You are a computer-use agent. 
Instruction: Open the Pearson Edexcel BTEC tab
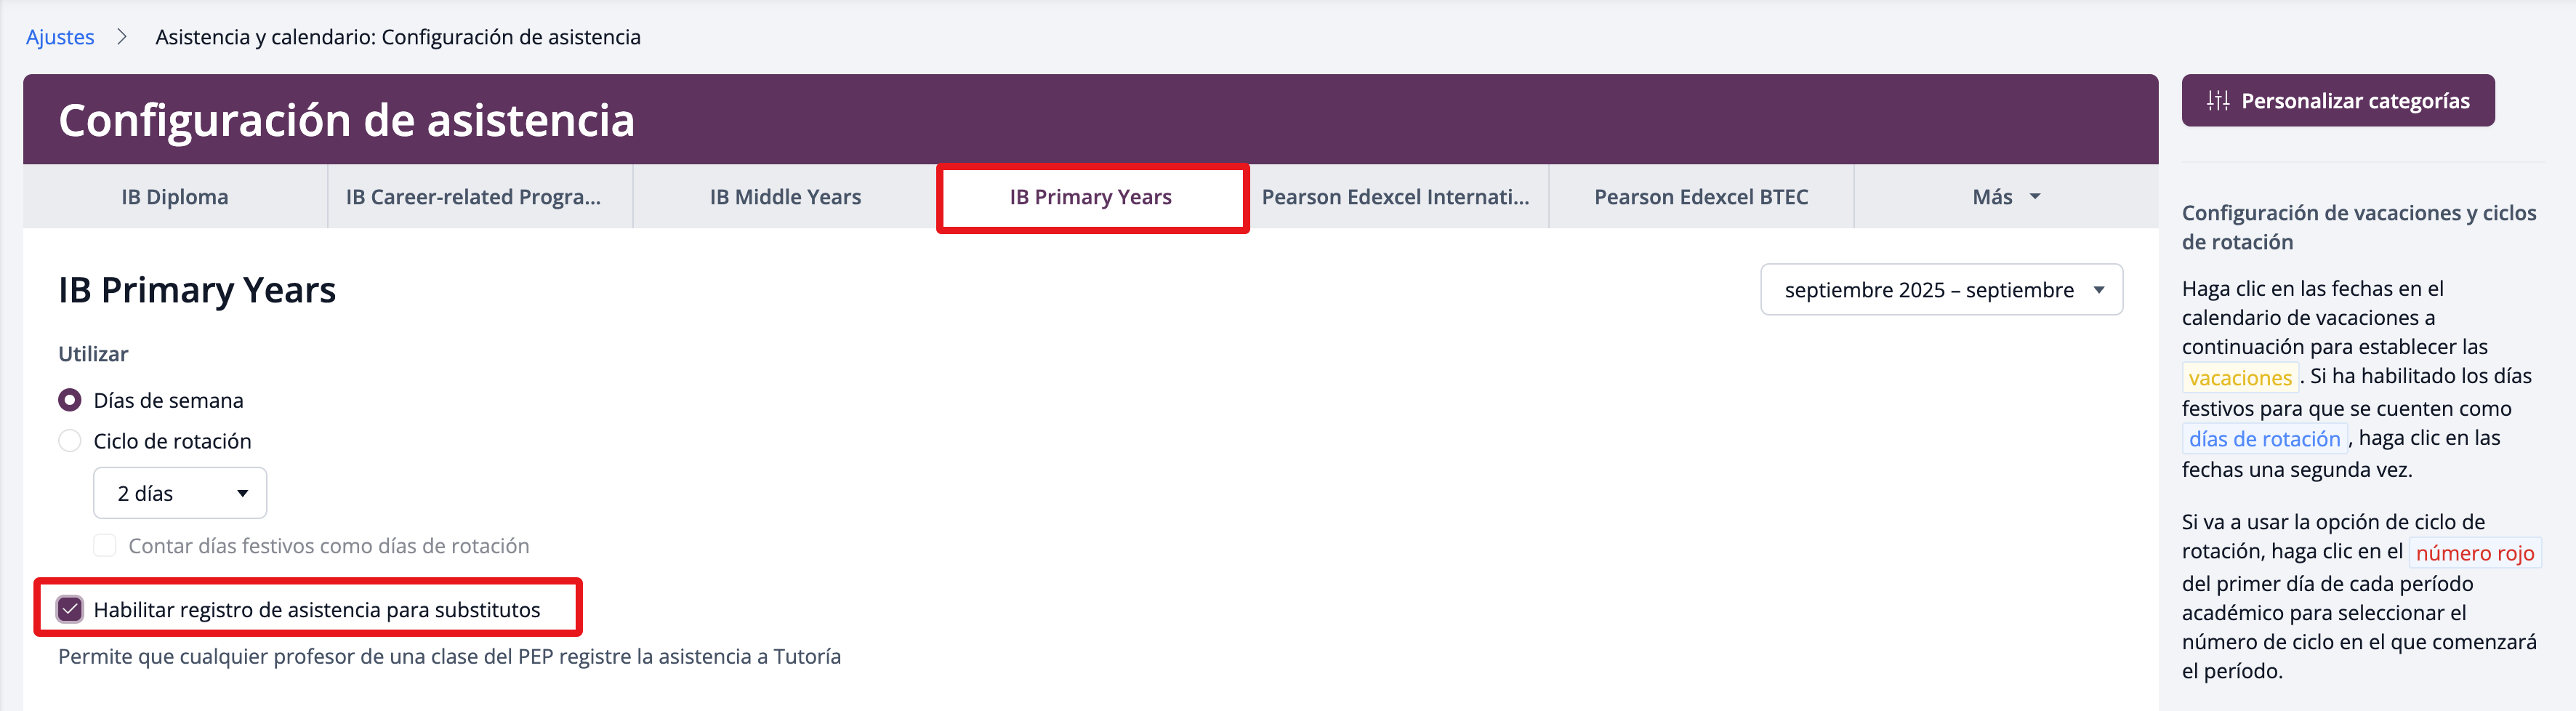1700,197
